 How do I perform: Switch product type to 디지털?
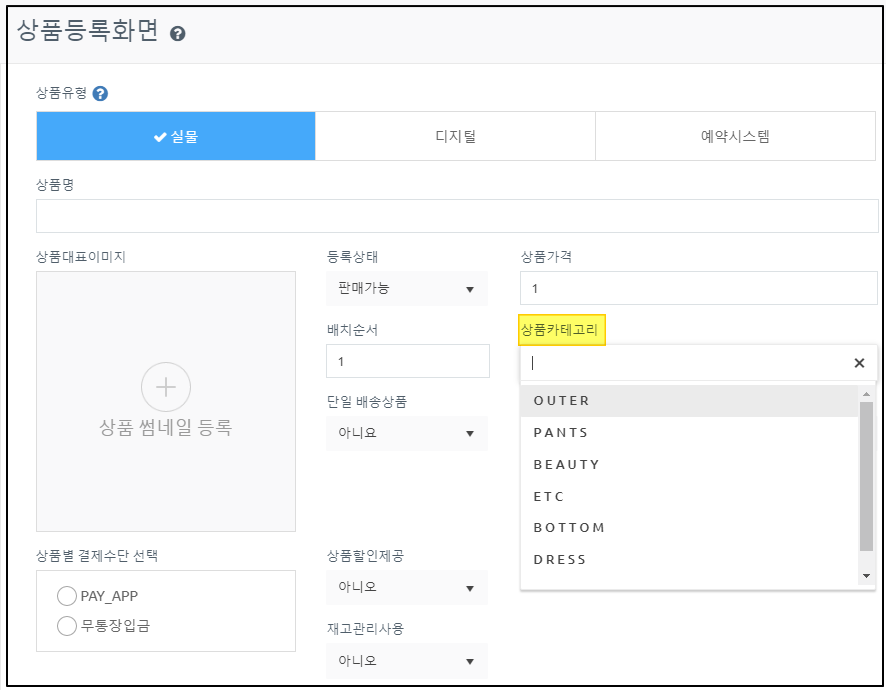click(x=455, y=136)
